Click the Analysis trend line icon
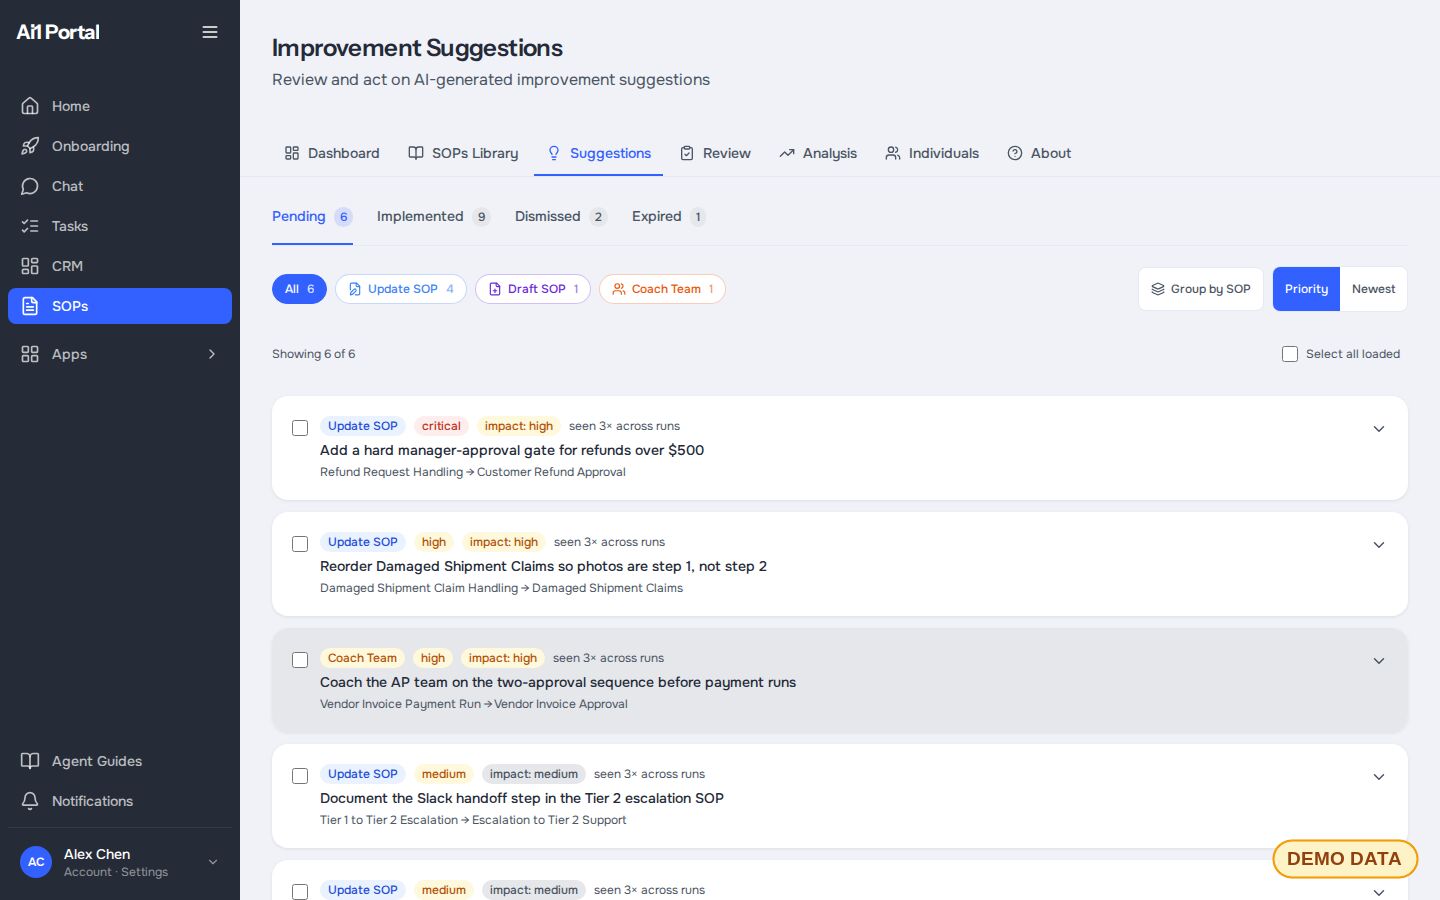This screenshot has height=900, width=1440. [x=787, y=153]
